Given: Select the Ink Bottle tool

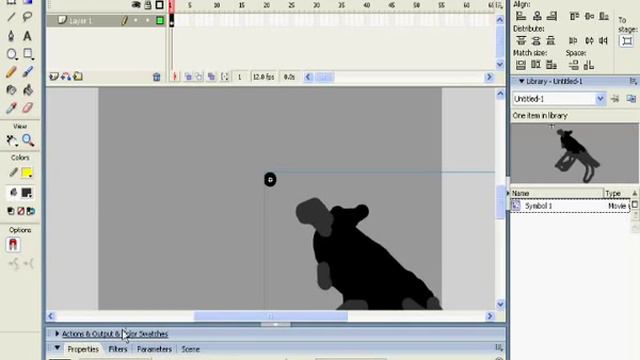Looking at the screenshot, I should (x=11, y=90).
